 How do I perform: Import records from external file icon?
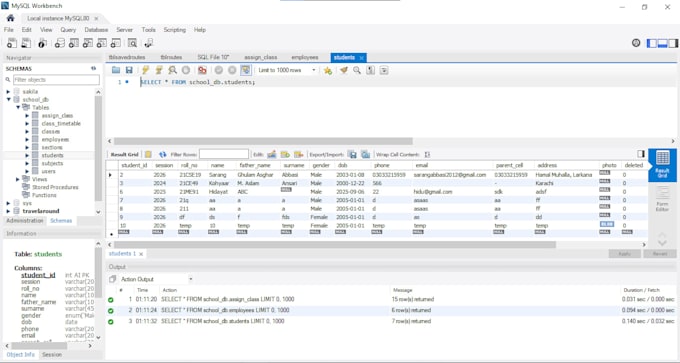point(366,154)
